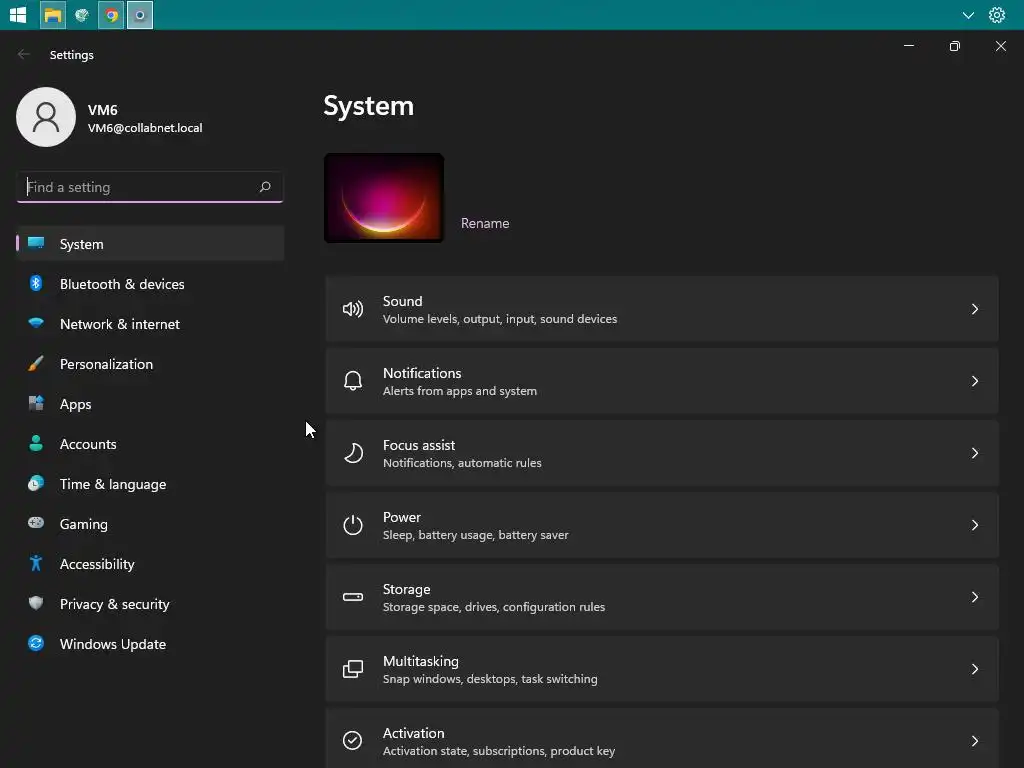The width and height of the screenshot is (1024, 768).
Task: Expand the Multitasking row chevron
Action: tap(974, 669)
